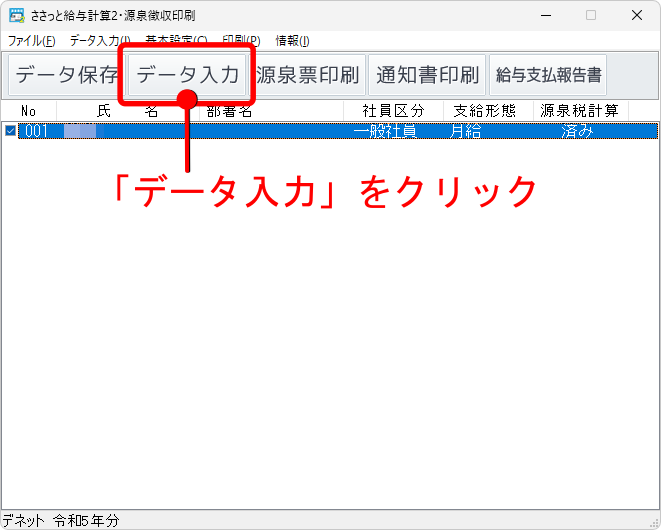Click the 支給形態 column header
Image resolution: width=661 pixels, height=530 pixels.
tap(485, 111)
